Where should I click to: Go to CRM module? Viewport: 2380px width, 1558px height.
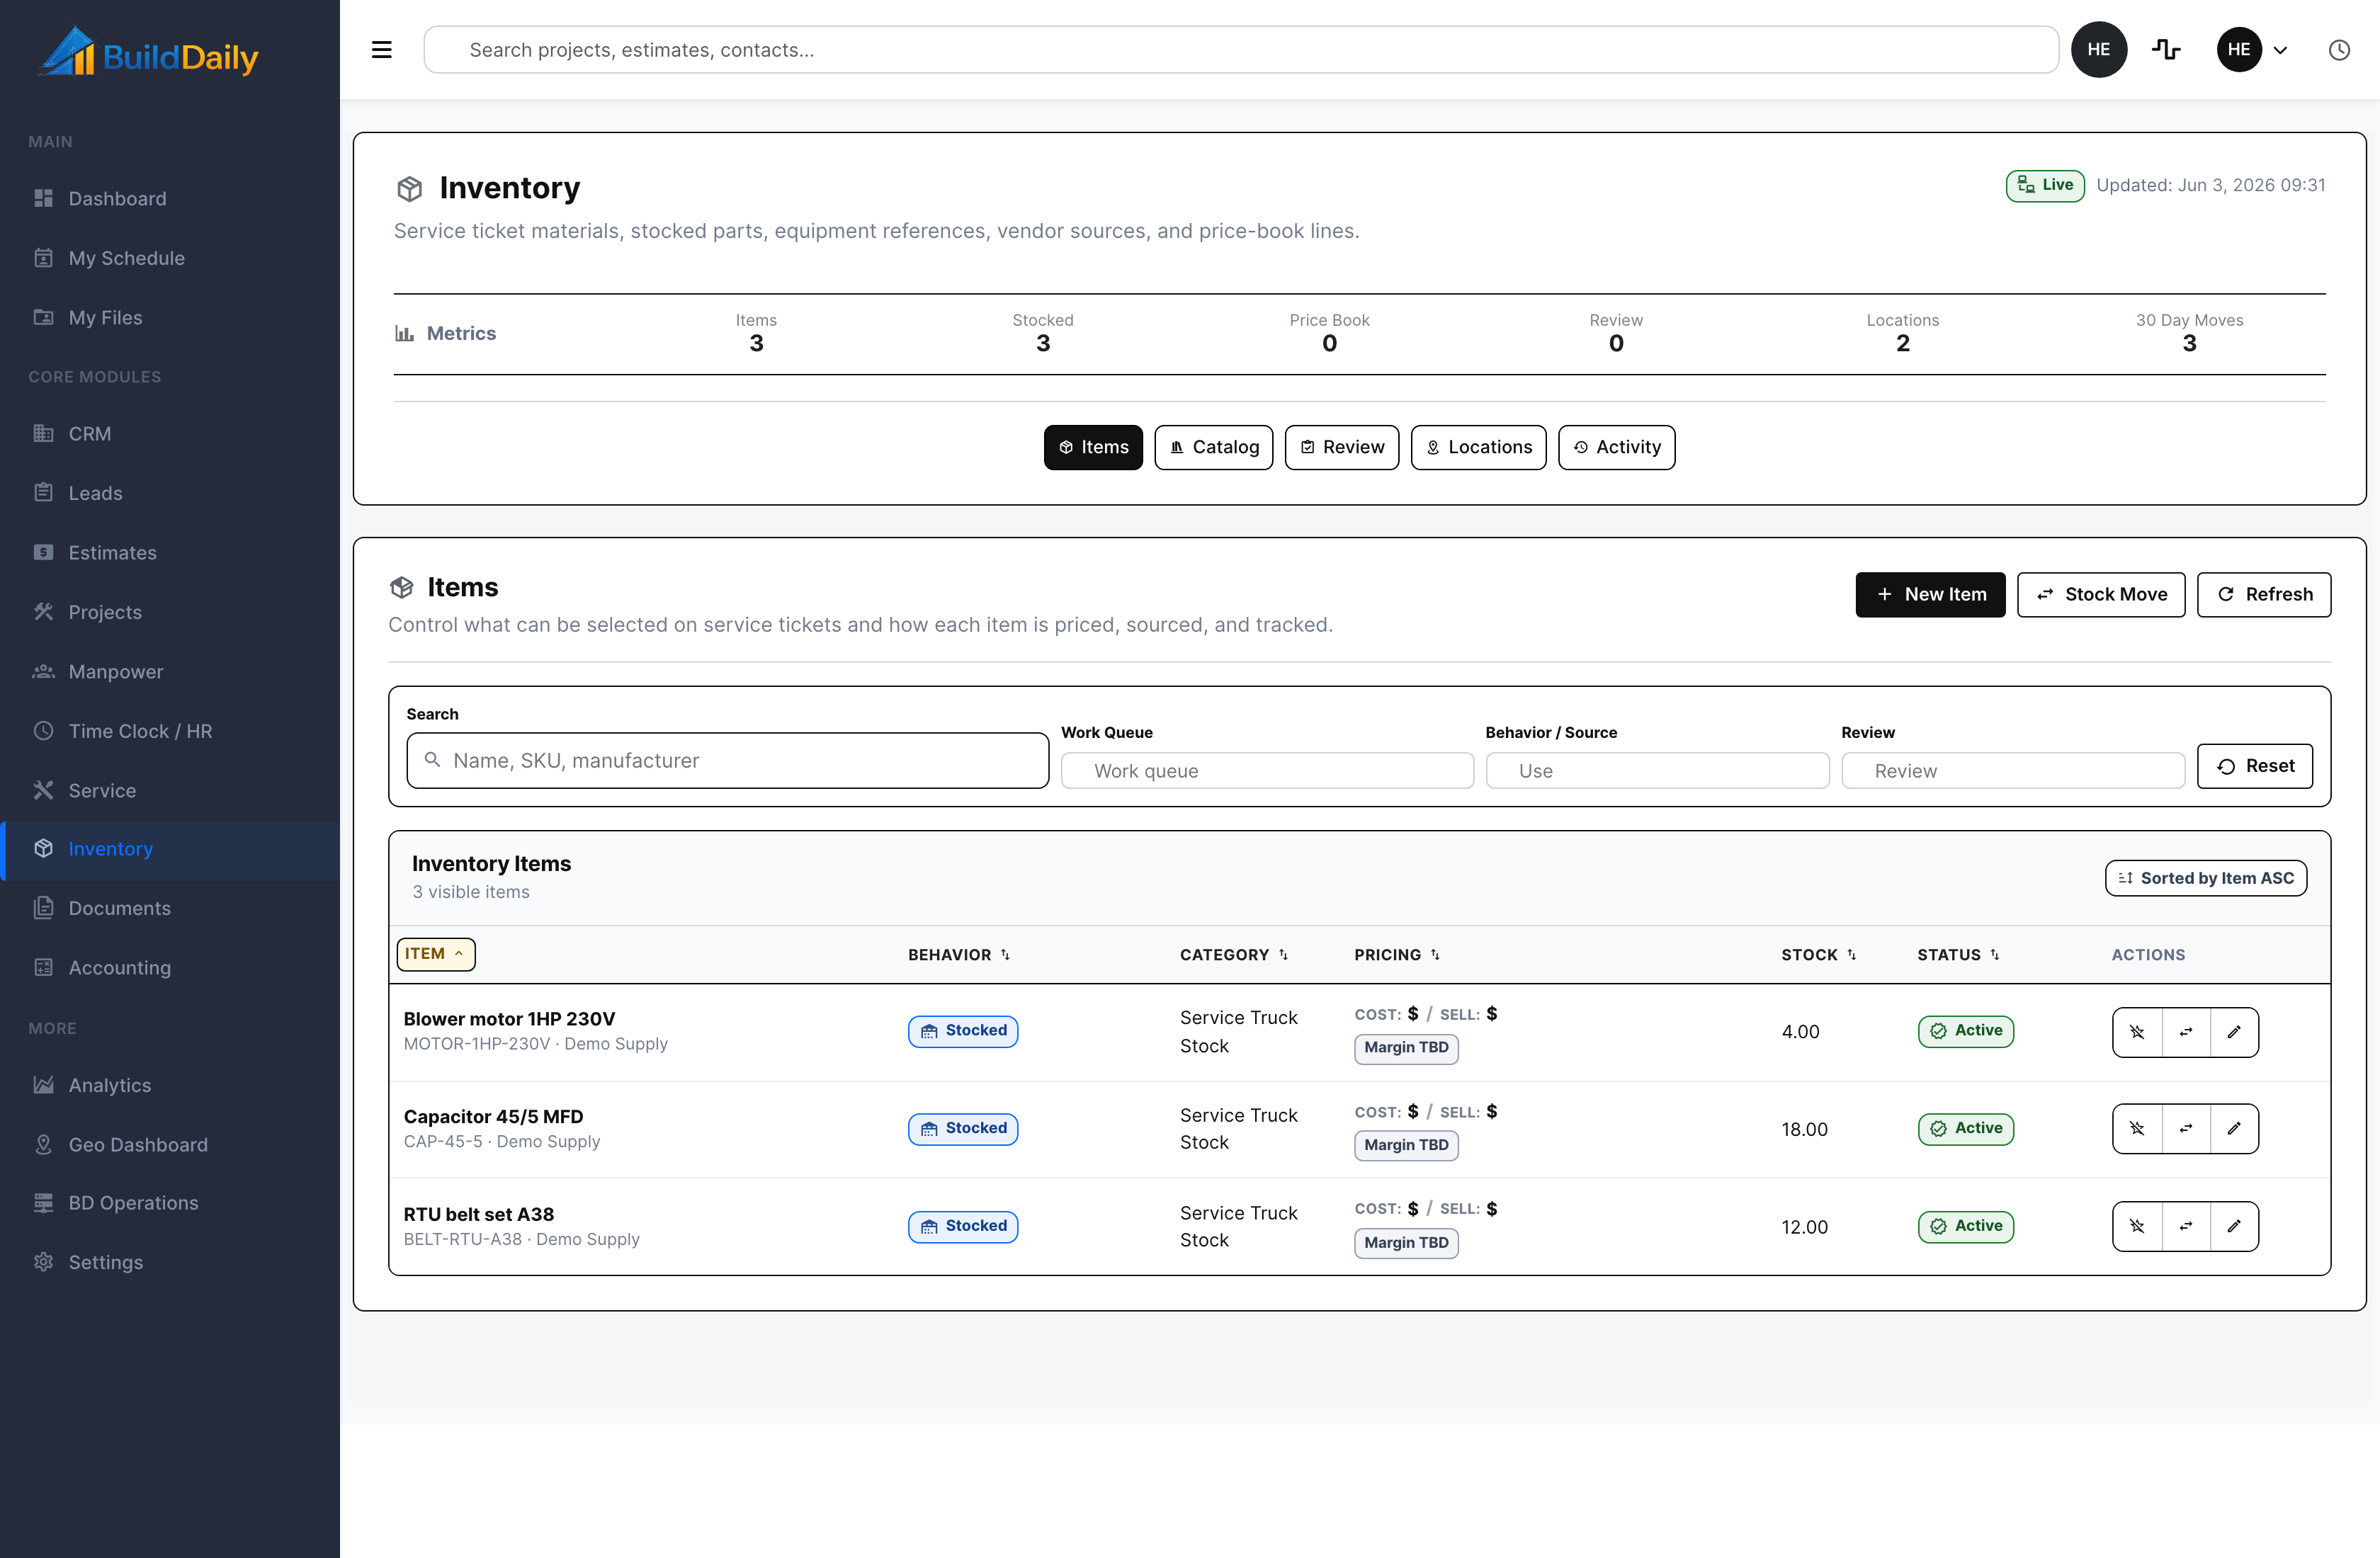[x=170, y=434]
